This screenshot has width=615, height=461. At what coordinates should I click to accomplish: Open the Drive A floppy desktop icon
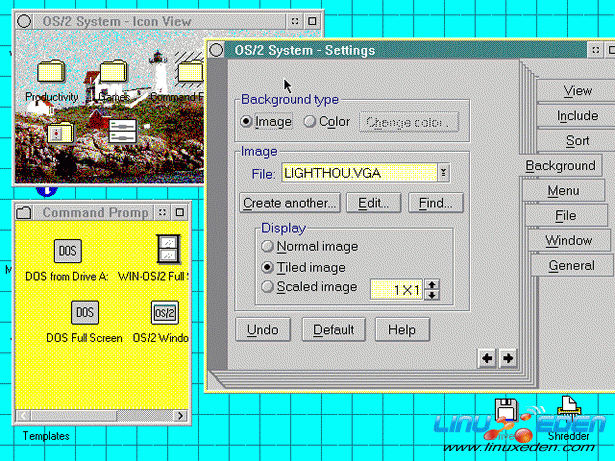506,410
